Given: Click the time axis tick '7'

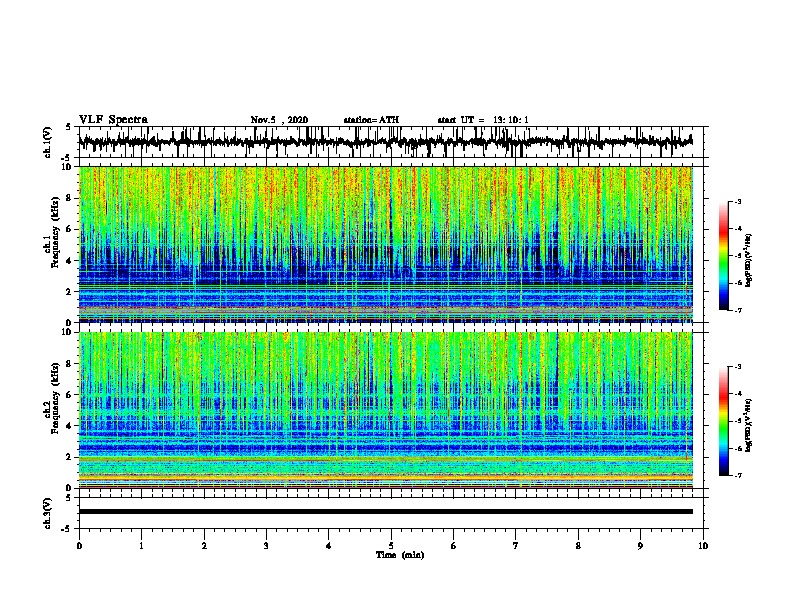Looking at the screenshot, I should click(x=516, y=546).
